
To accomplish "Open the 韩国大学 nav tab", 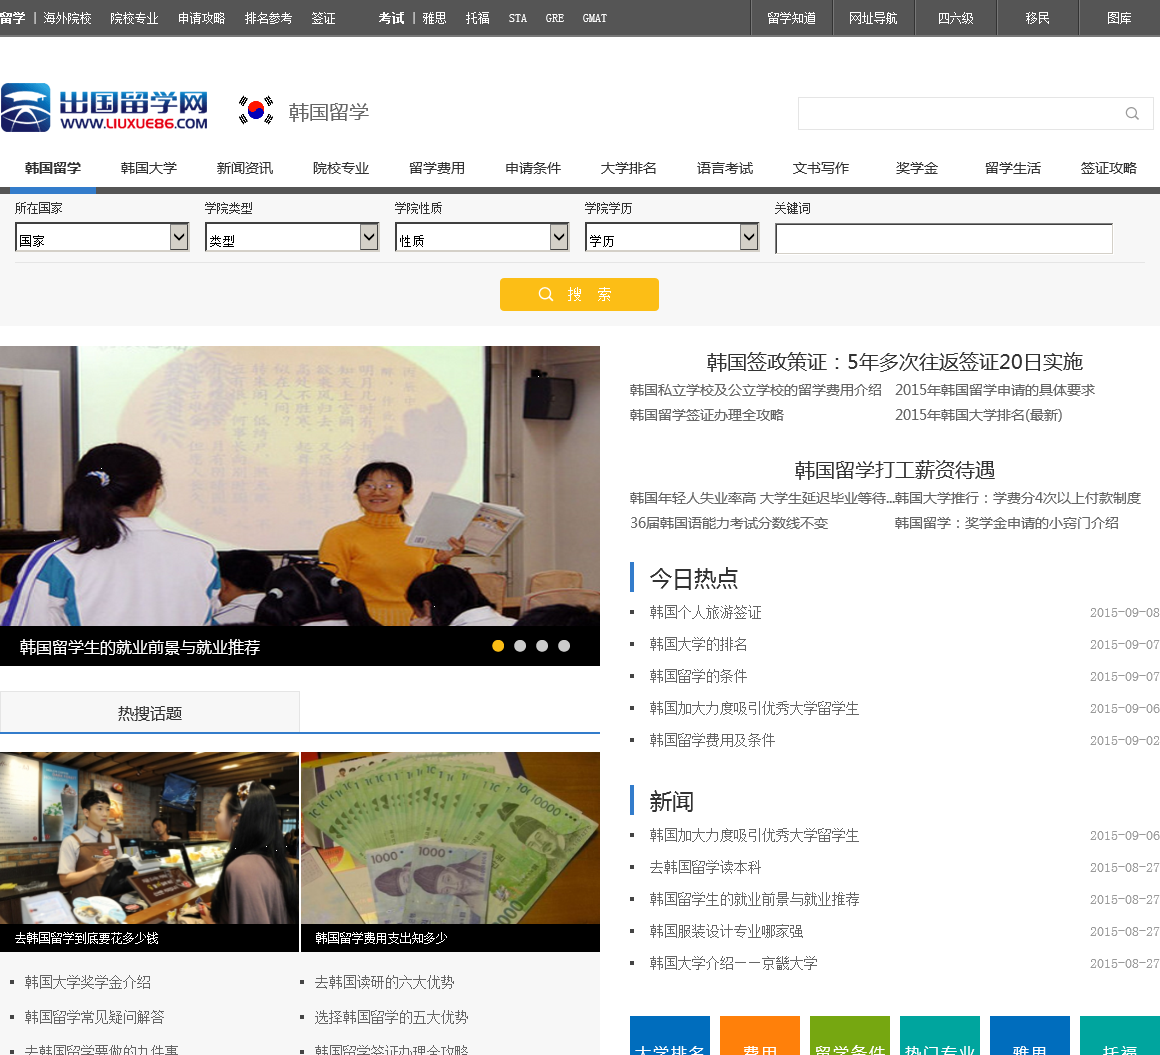I will click(x=149, y=168).
